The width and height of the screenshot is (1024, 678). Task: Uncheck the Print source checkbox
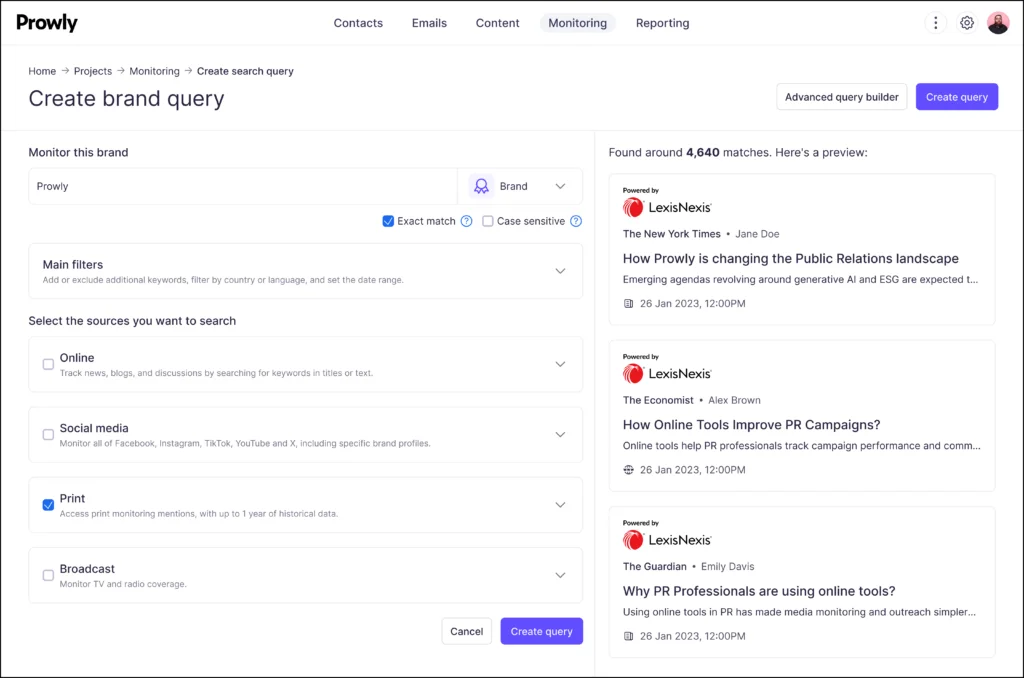tap(48, 505)
